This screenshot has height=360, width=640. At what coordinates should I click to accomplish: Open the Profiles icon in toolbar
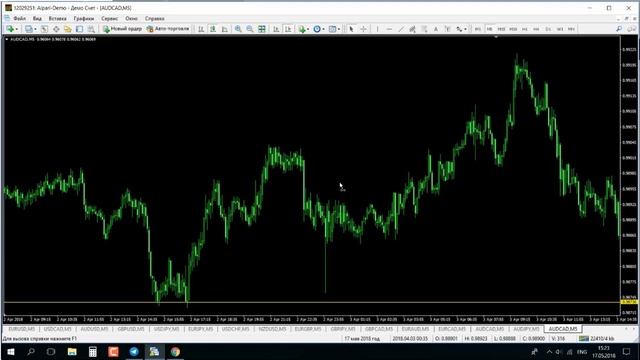click(x=28, y=29)
